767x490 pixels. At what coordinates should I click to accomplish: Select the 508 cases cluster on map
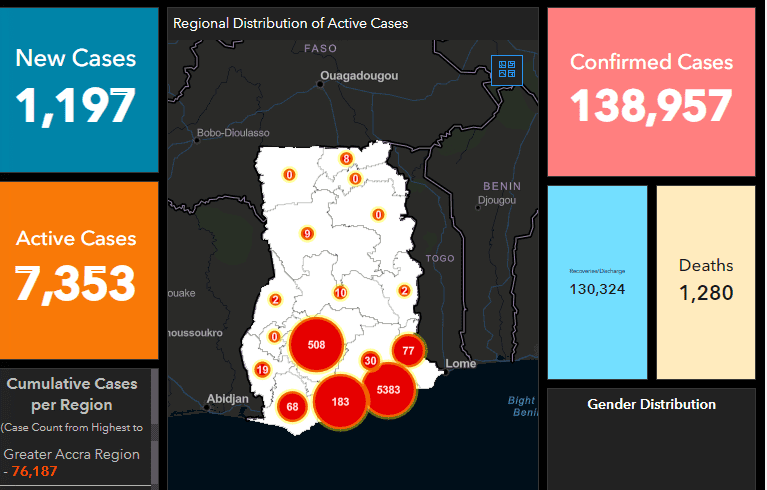tap(317, 345)
